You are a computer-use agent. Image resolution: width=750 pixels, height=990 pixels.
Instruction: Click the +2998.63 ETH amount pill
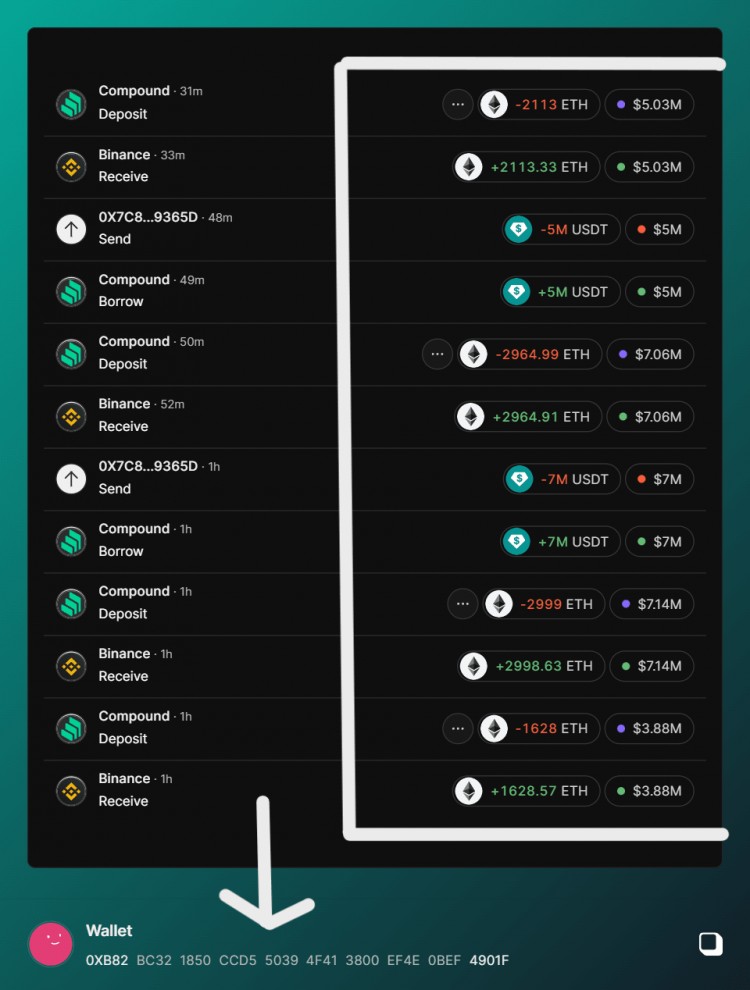click(x=530, y=666)
